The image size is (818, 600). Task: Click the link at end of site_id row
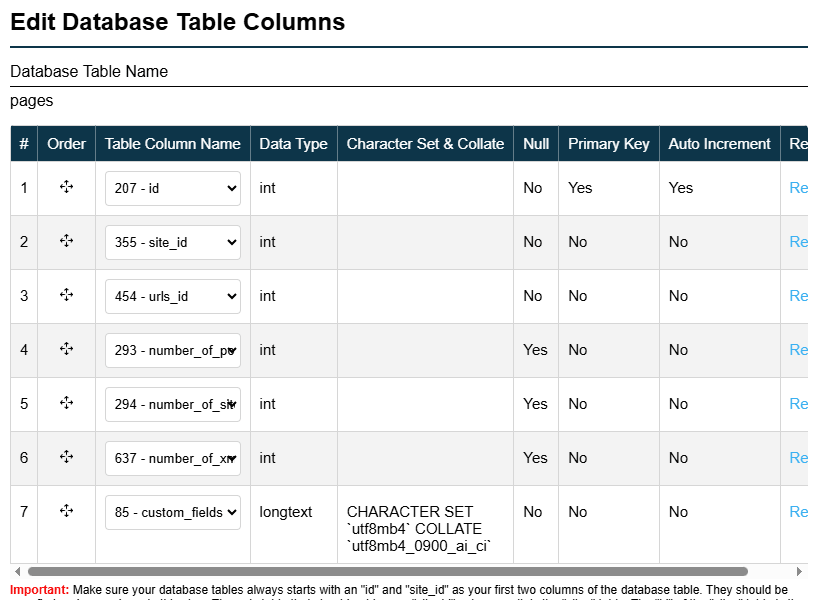coord(799,242)
